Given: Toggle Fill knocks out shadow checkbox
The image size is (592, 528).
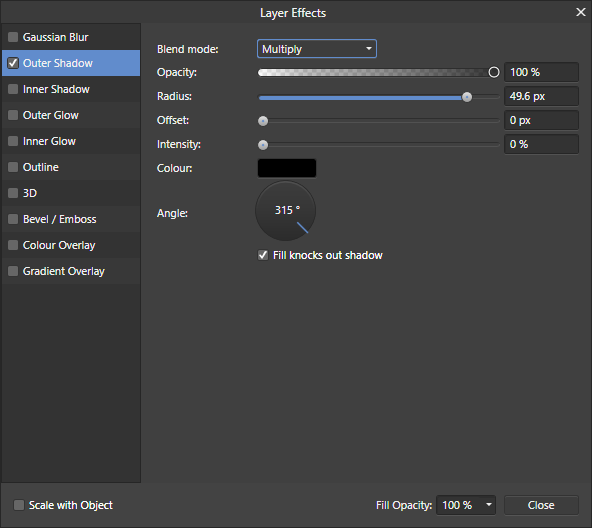Looking at the screenshot, I should (263, 255).
